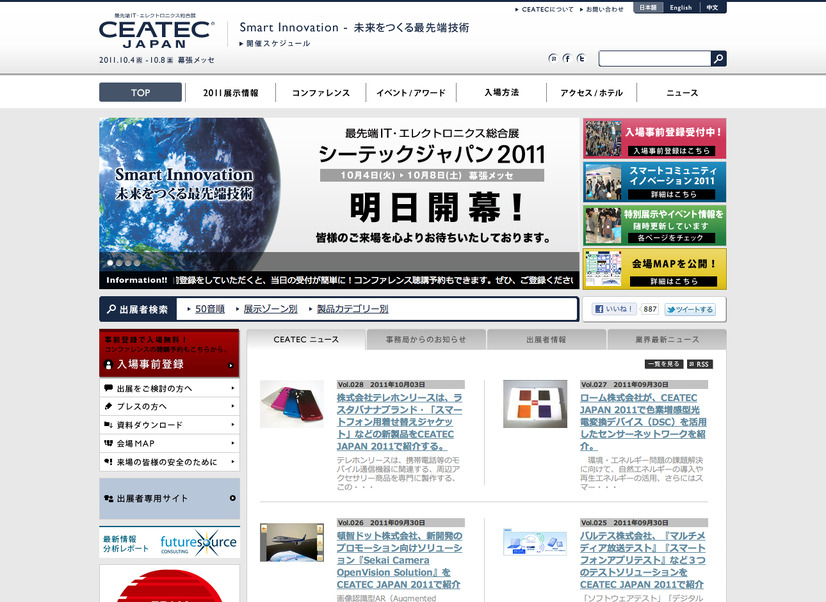Open the Facebook icon in header

(567, 58)
